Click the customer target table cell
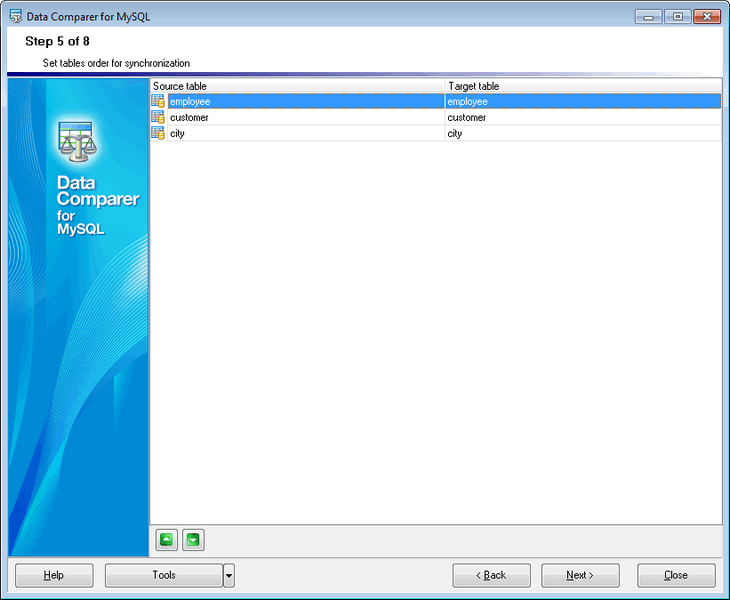This screenshot has width=730, height=600. pyautogui.click(x=583, y=117)
